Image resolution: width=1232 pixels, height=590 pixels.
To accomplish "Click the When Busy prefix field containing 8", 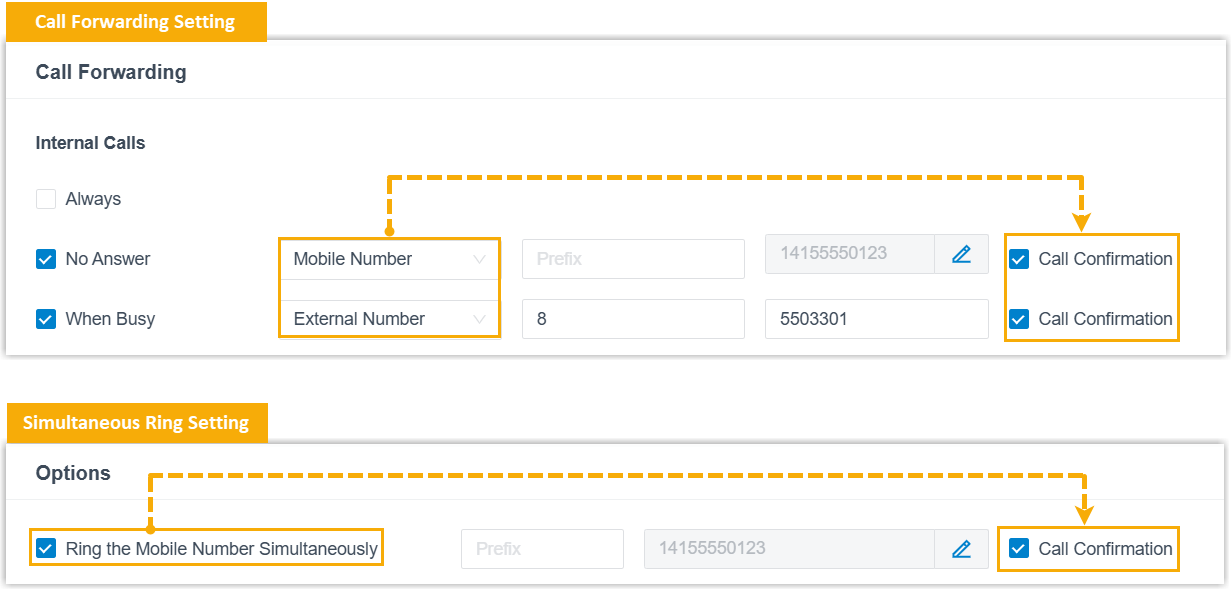I will pyautogui.click(x=633, y=319).
